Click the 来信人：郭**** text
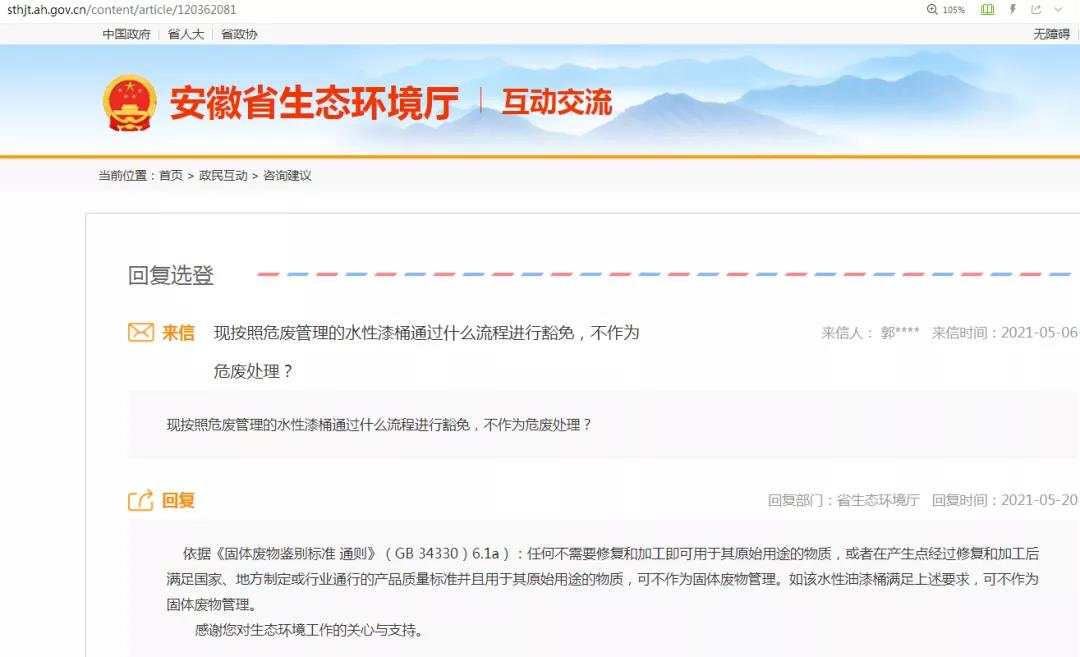This screenshot has width=1080, height=657. [x=870, y=333]
